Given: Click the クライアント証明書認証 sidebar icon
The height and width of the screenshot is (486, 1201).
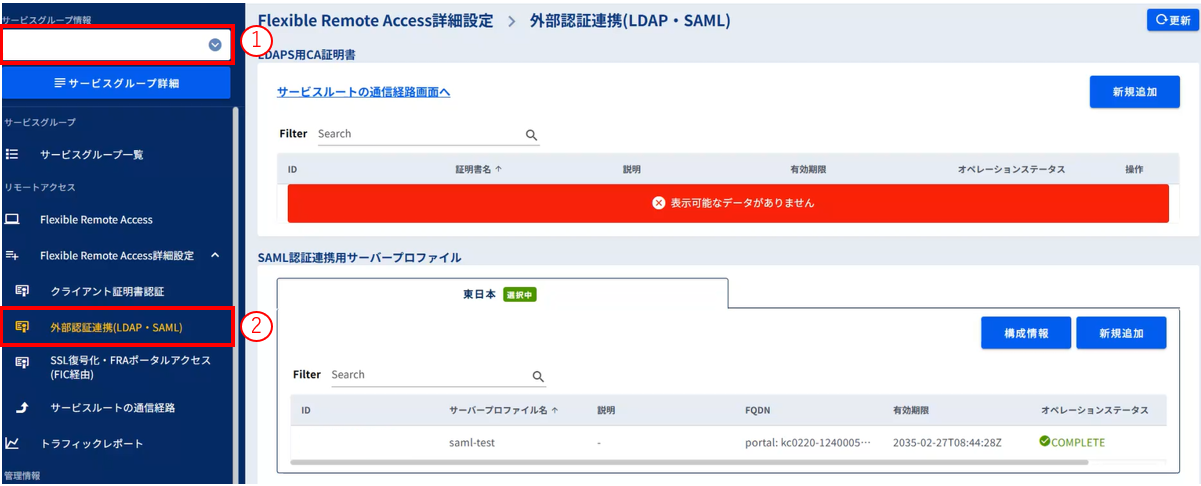Looking at the screenshot, I should [x=22, y=291].
